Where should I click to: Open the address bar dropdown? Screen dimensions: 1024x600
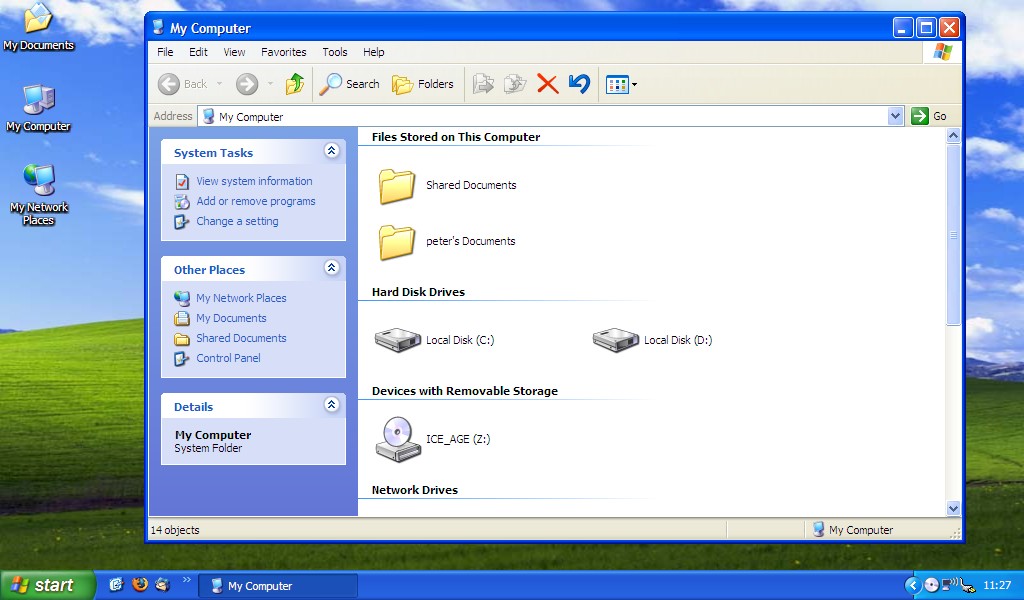[x=895, y=116]
